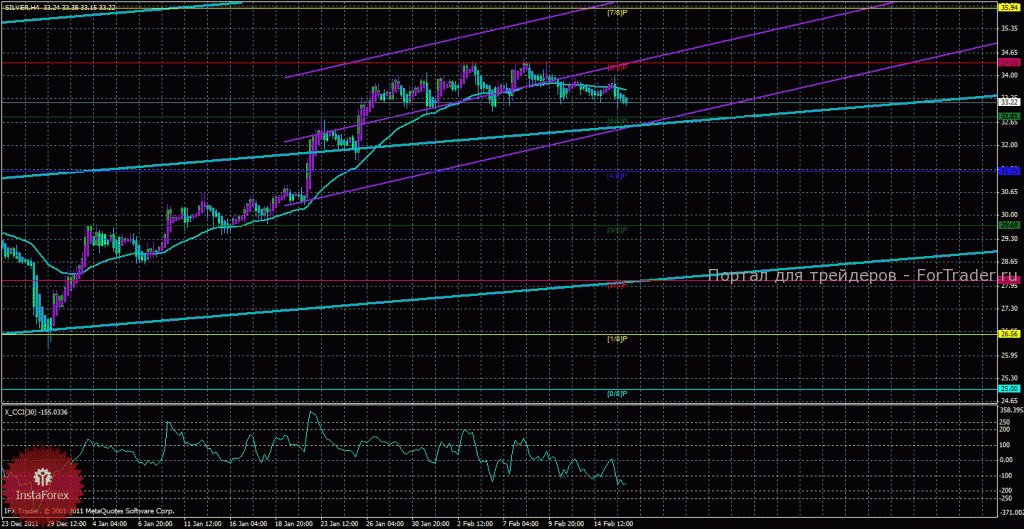Select the [4/8]P blue level label
This screenshot has width=1024, height=529.
click(617, 176)
